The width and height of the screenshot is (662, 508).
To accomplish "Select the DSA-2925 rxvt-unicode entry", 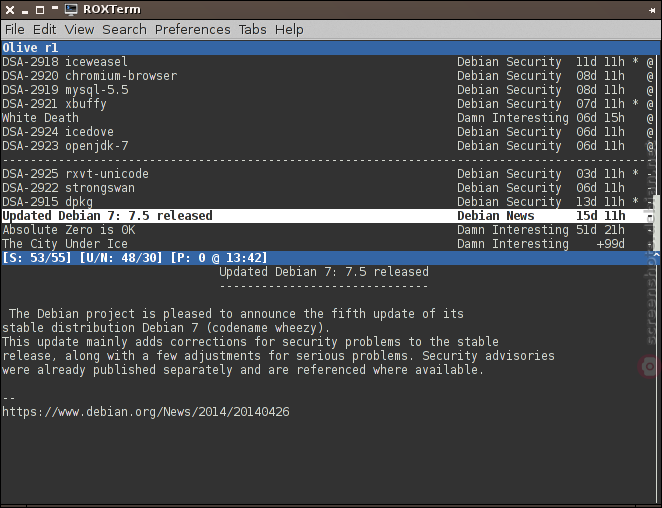I will point(328,174).
